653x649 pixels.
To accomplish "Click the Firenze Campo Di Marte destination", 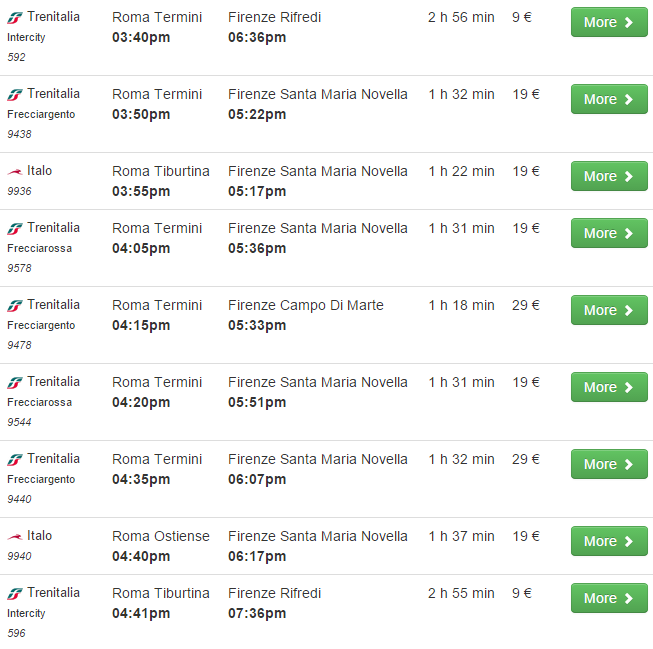I will (x=305, y=305).
